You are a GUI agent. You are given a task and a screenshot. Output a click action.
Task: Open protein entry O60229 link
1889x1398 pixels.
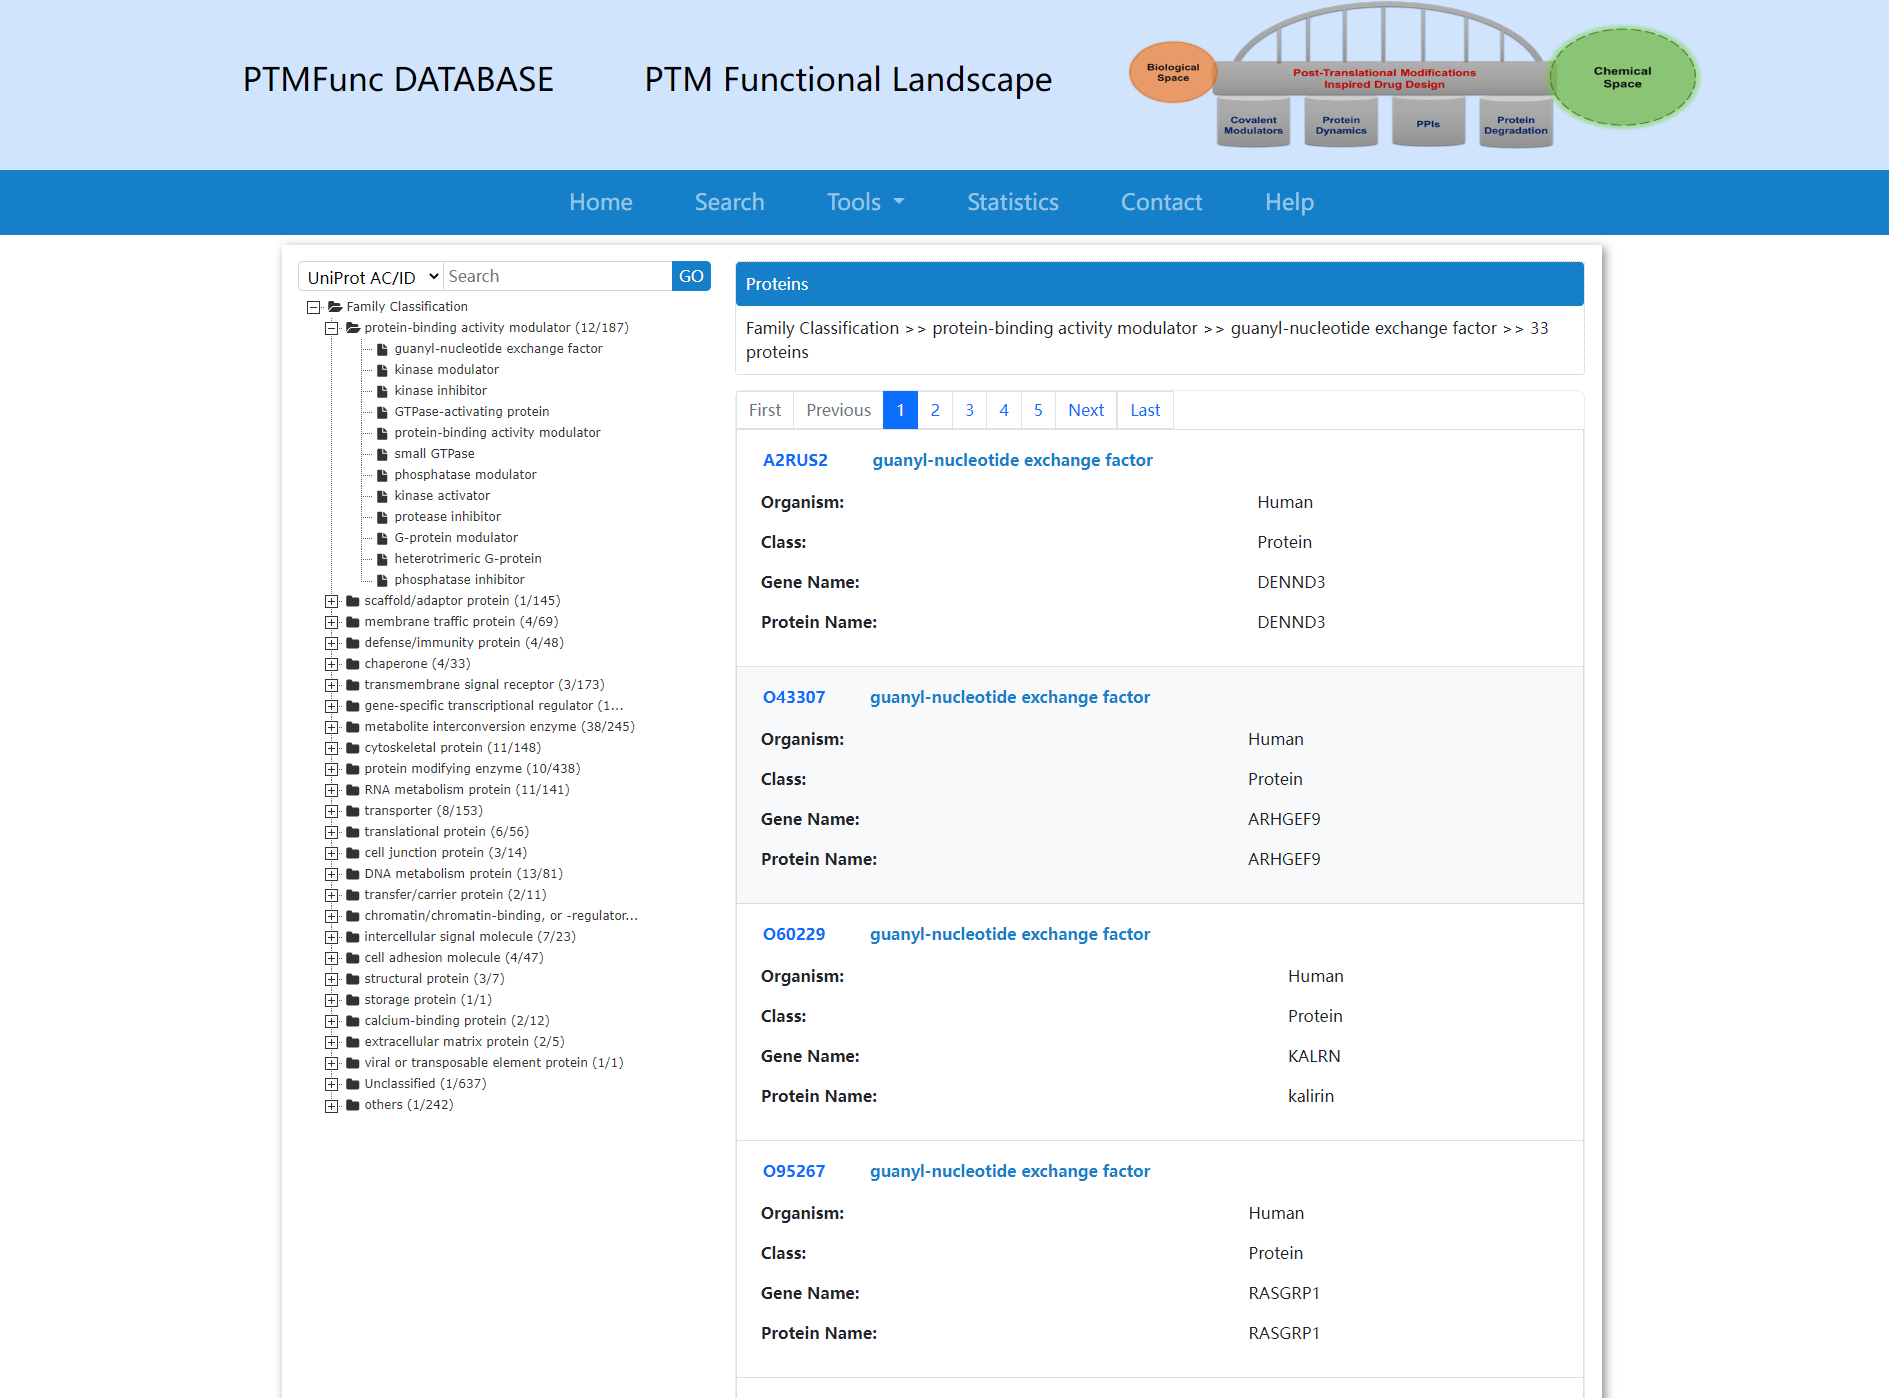pos(794,934)
